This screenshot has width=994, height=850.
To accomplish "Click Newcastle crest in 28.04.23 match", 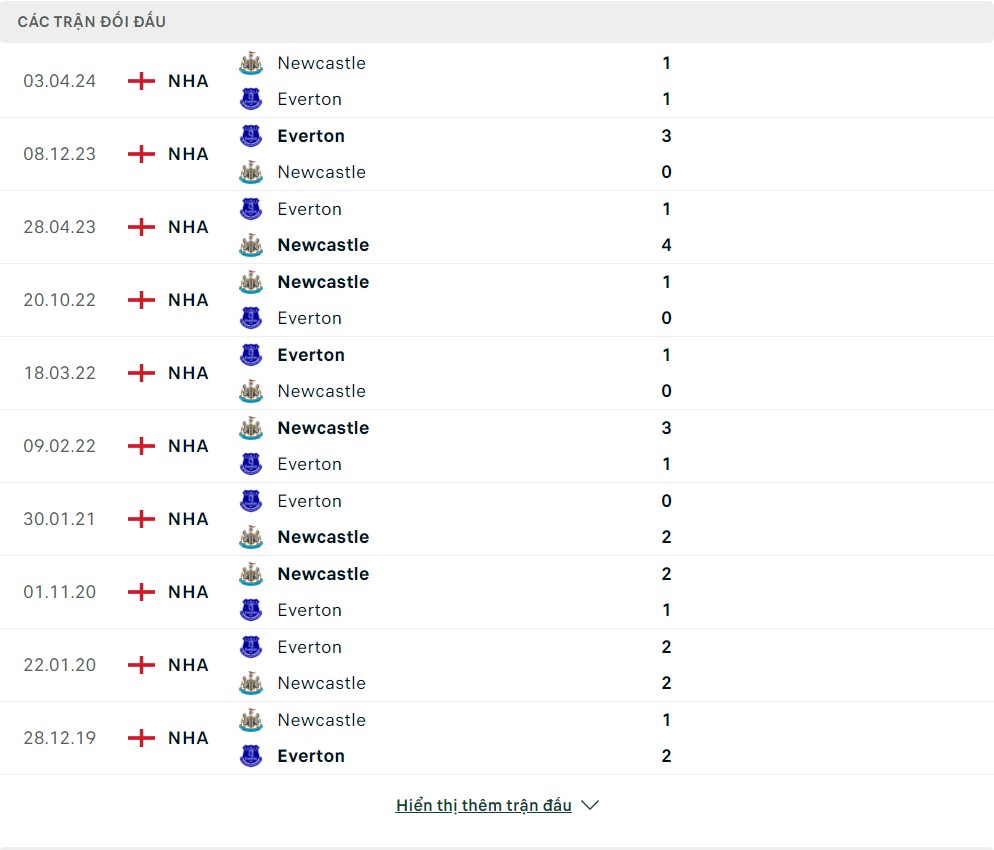I will click(x=250, y=245).
